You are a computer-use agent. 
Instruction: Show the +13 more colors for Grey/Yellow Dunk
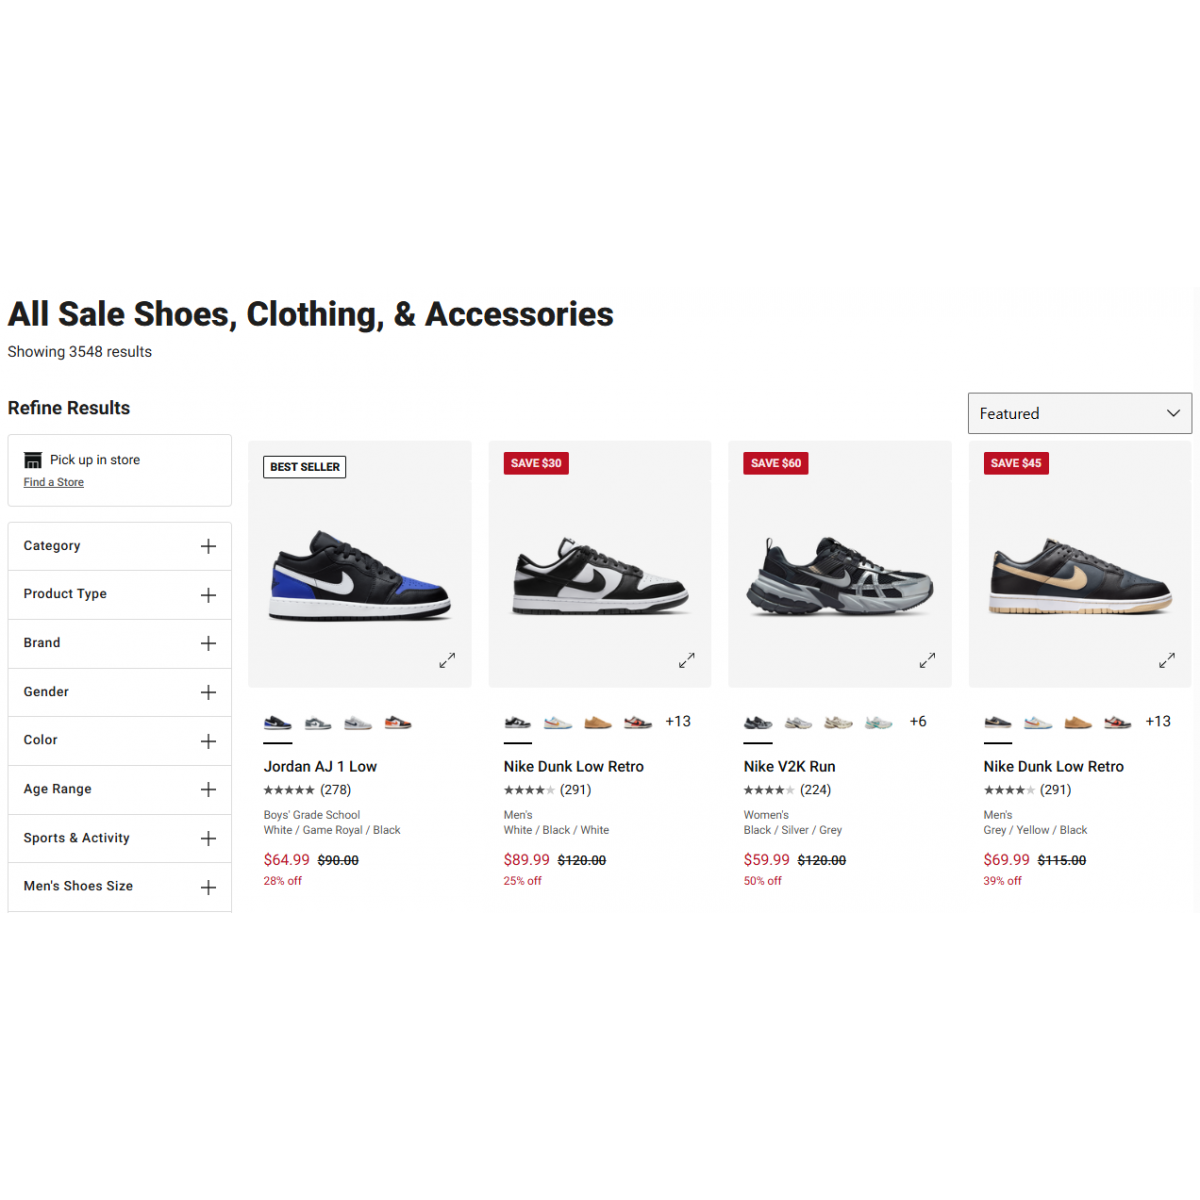[1158, 721]
